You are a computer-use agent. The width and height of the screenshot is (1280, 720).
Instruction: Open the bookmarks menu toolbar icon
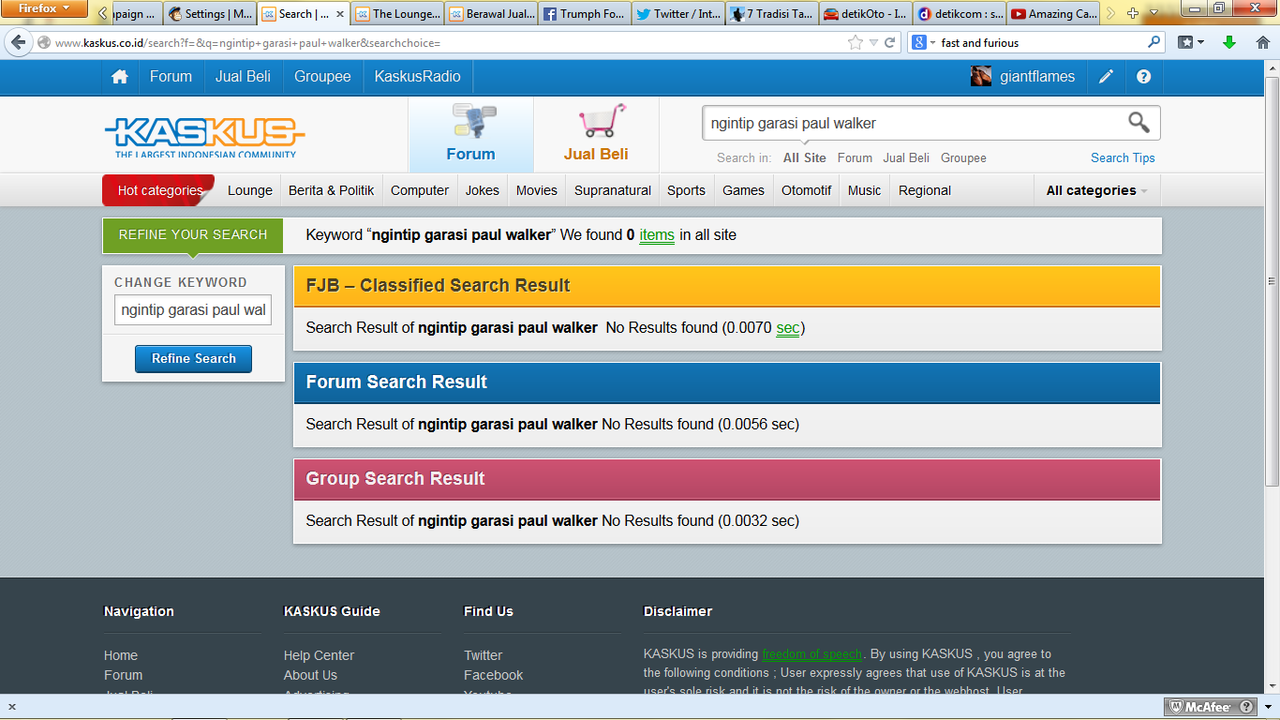(x=1190, y=43)
